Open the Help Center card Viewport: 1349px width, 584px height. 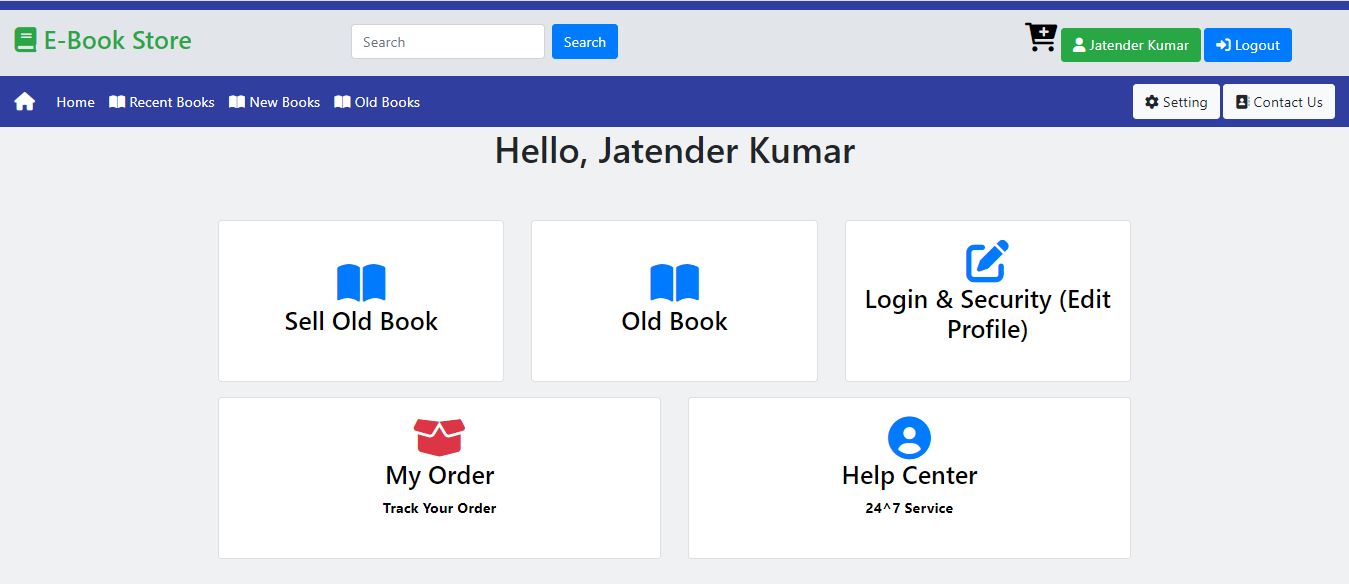[x=909, y=477]
